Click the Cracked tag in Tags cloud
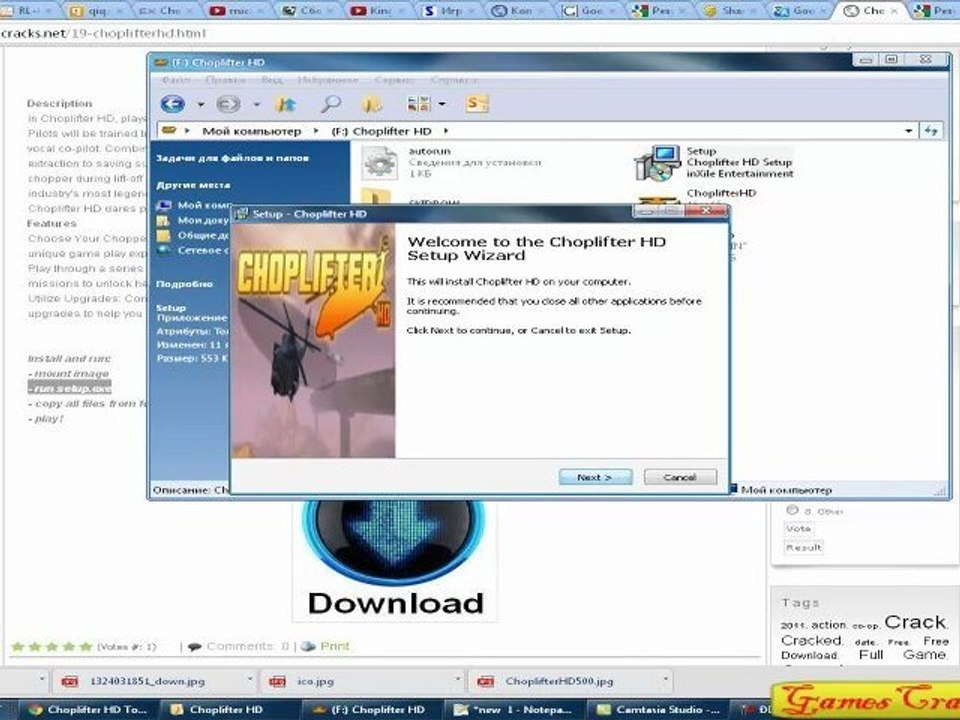This screenshot has height=720, width=960. point(812,640)
